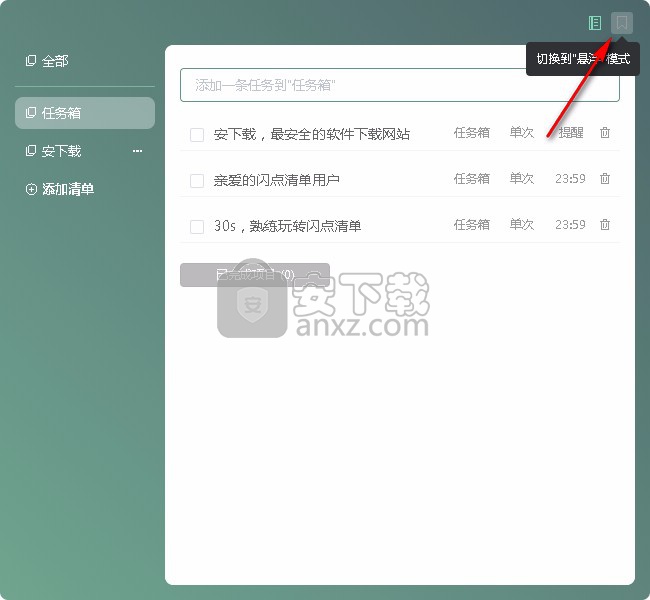Check the box for task 安下载，最安全的软件下载网站

(x=197, y=135)
